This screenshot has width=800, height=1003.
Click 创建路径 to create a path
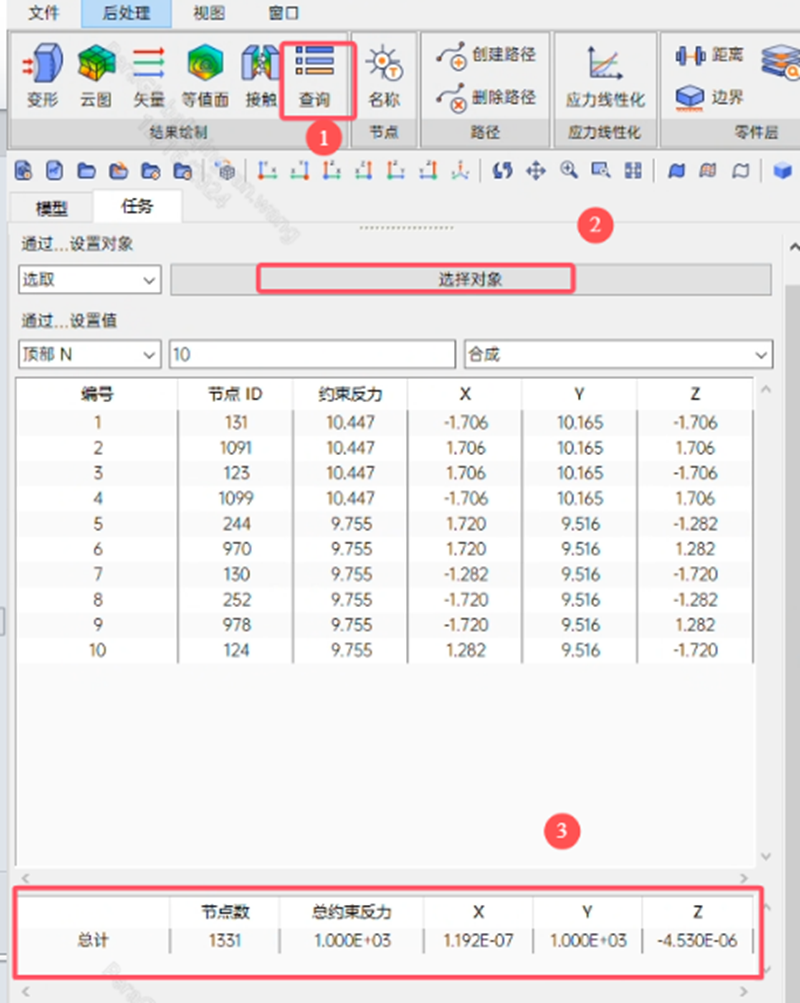(x=487, y=53)
